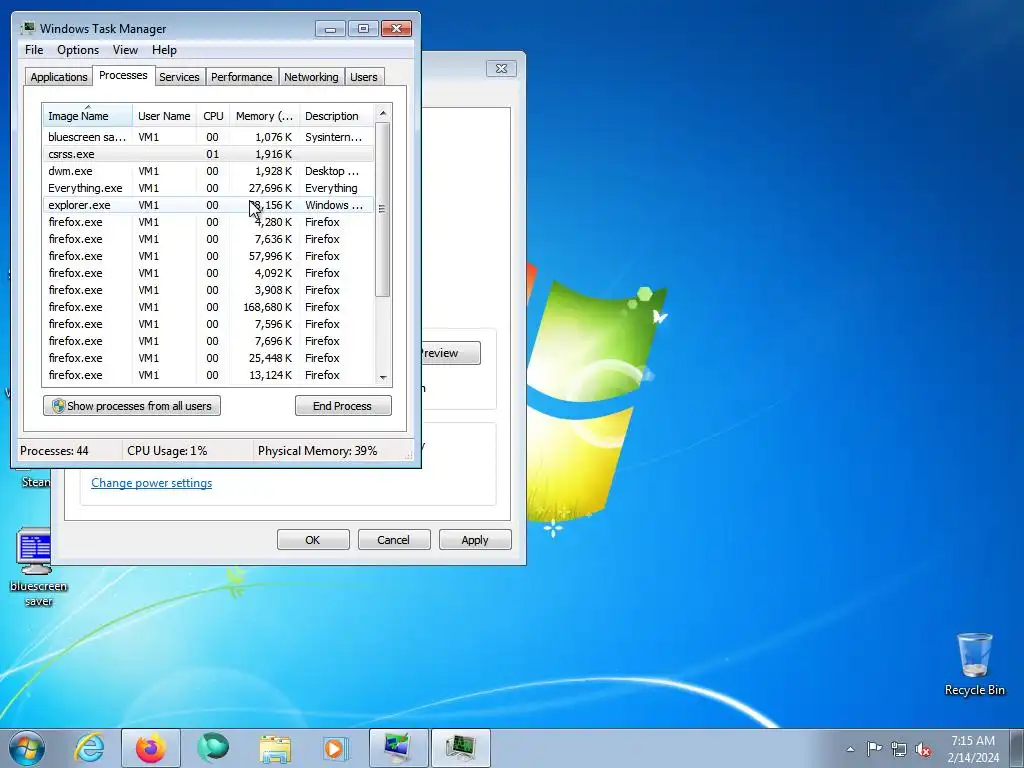
Task: Switch to the Performance tab
Action: pyautogui.click(x=241, y=77)
